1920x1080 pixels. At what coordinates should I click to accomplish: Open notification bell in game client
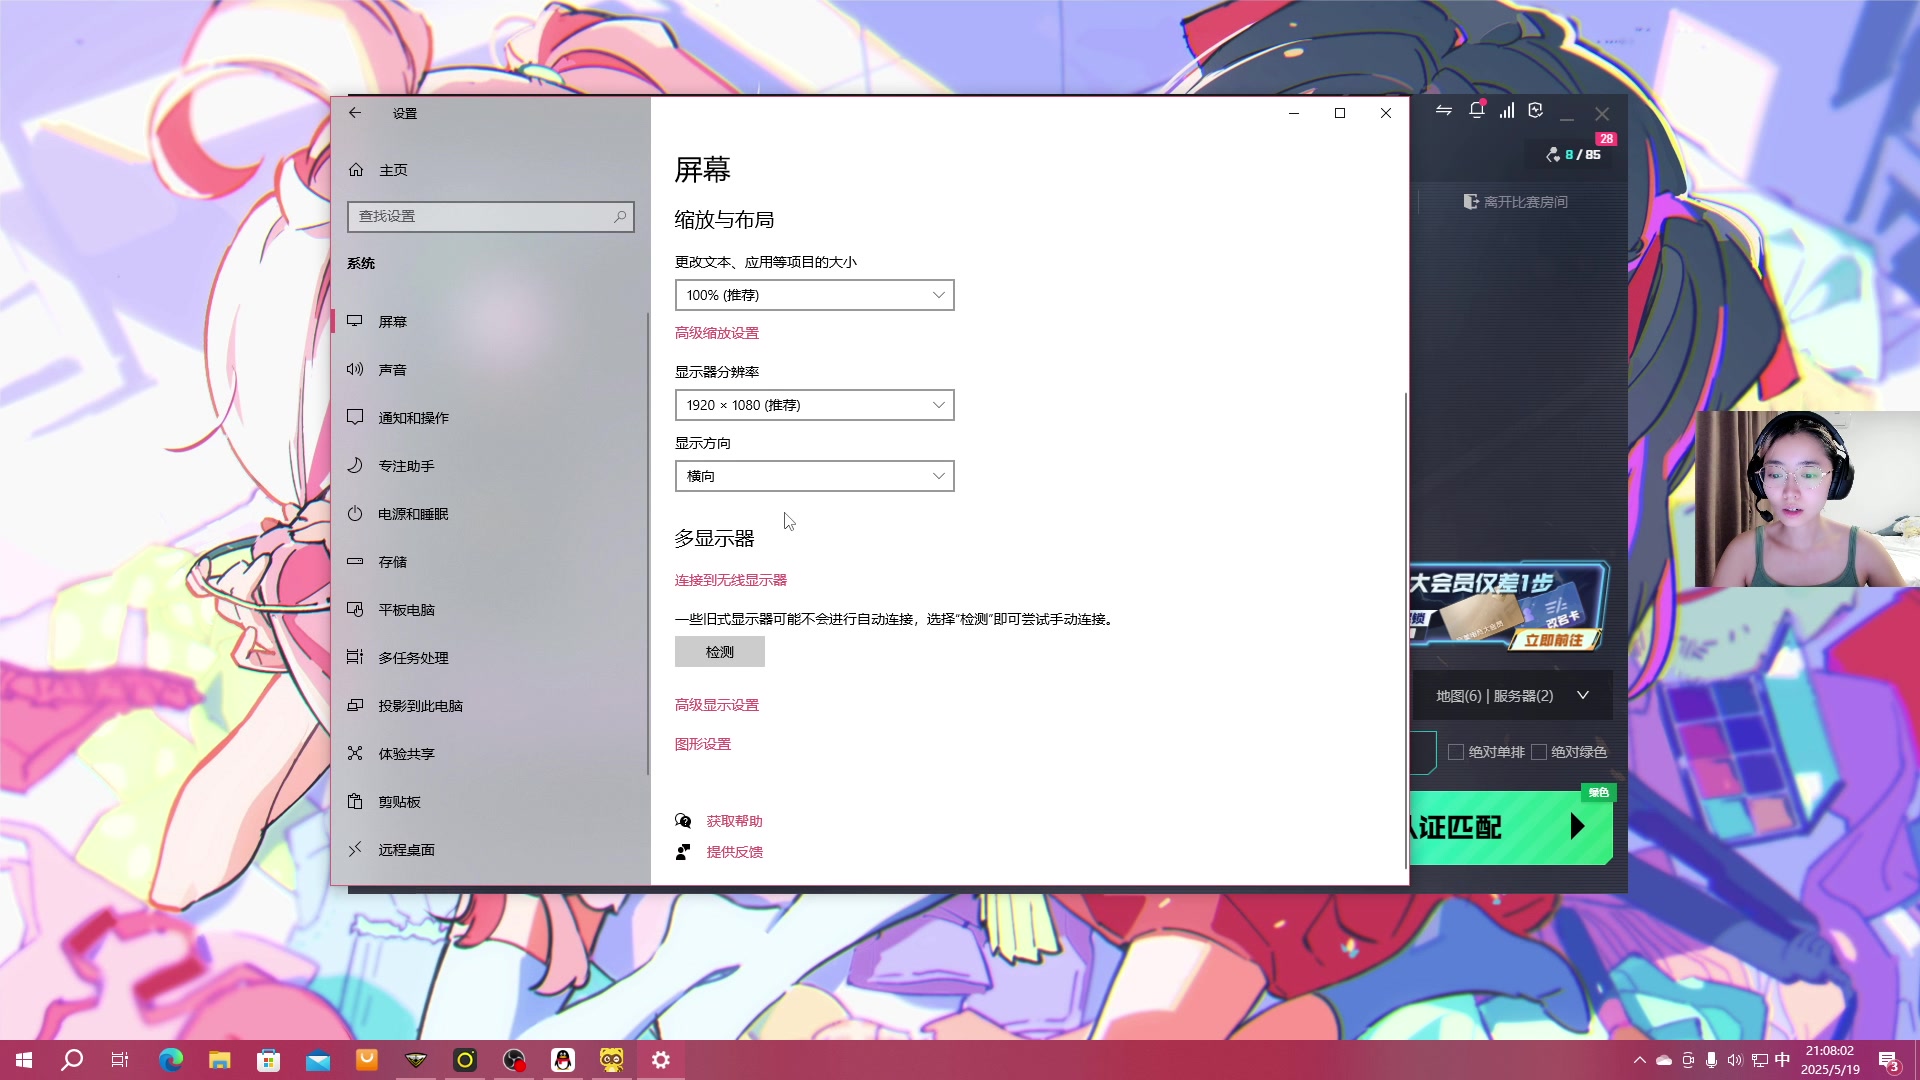1476,111
